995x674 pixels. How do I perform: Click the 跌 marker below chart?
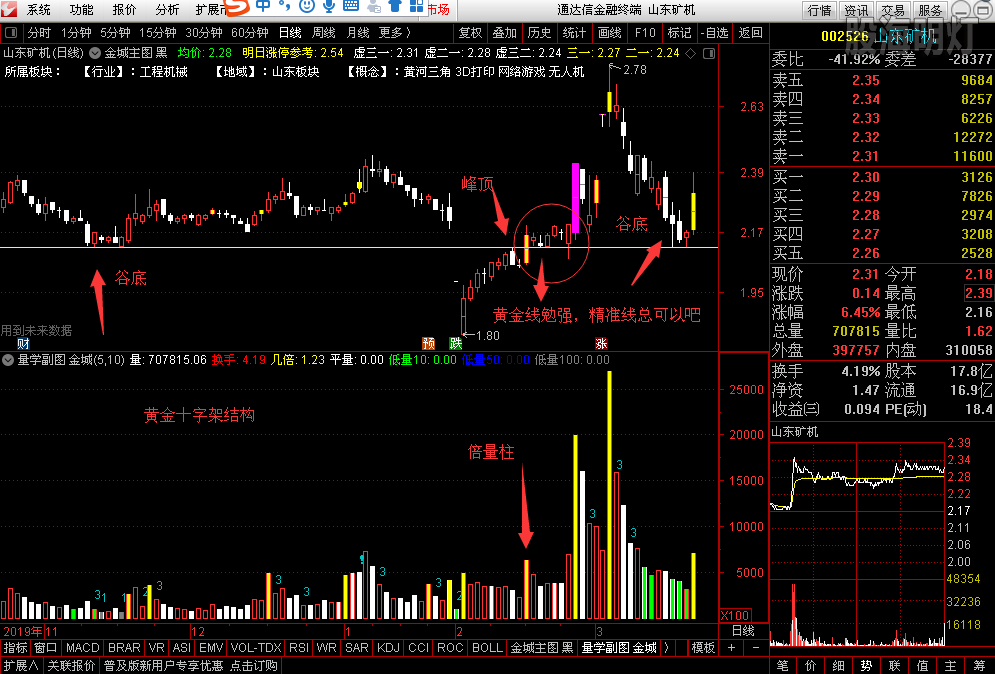tap(456, 343)
